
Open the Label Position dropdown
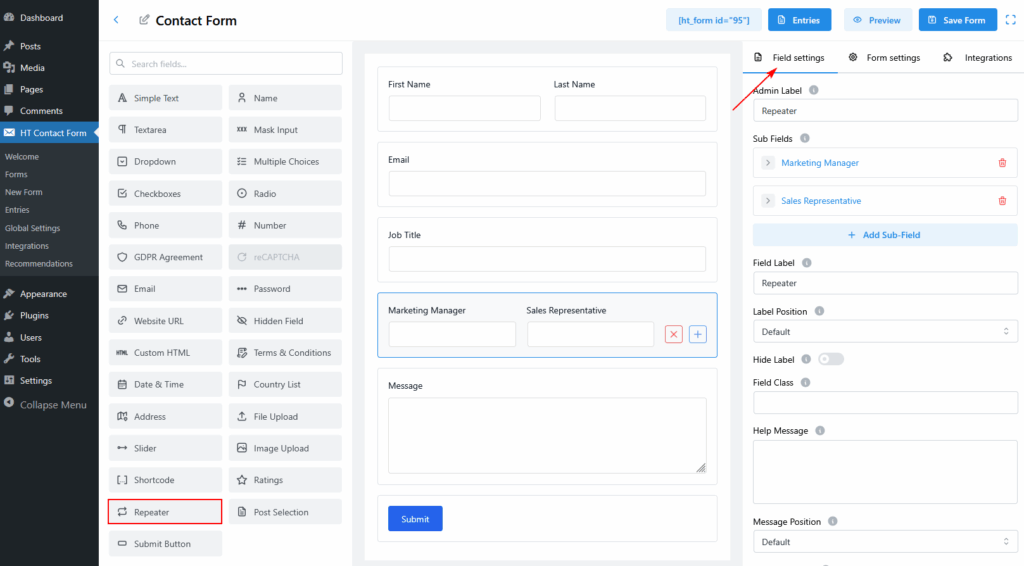885,332
